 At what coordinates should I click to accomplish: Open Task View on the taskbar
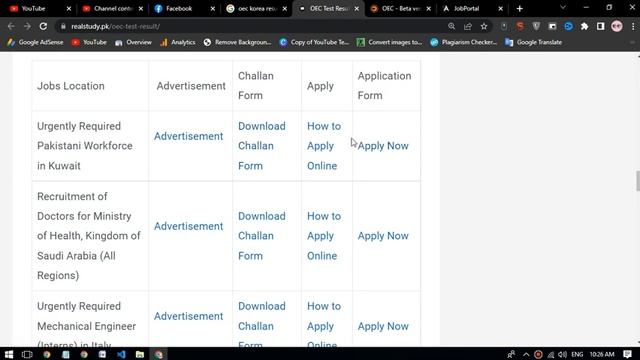pos(27,354)
